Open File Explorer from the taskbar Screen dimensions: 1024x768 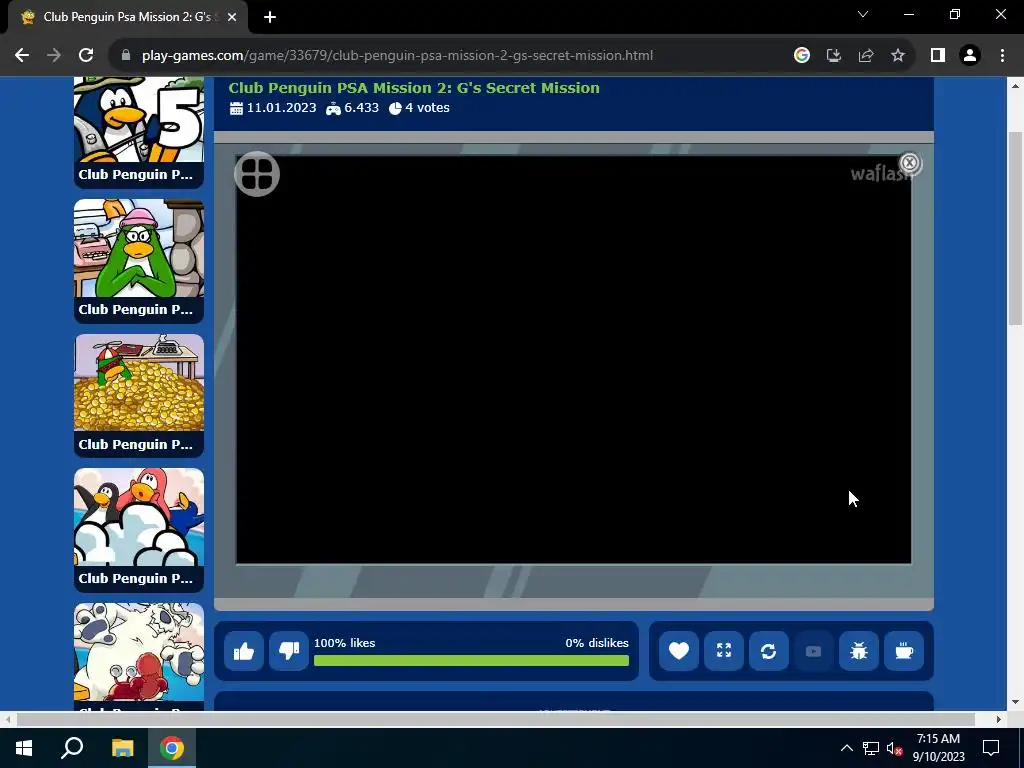click(x=122, y=748)
